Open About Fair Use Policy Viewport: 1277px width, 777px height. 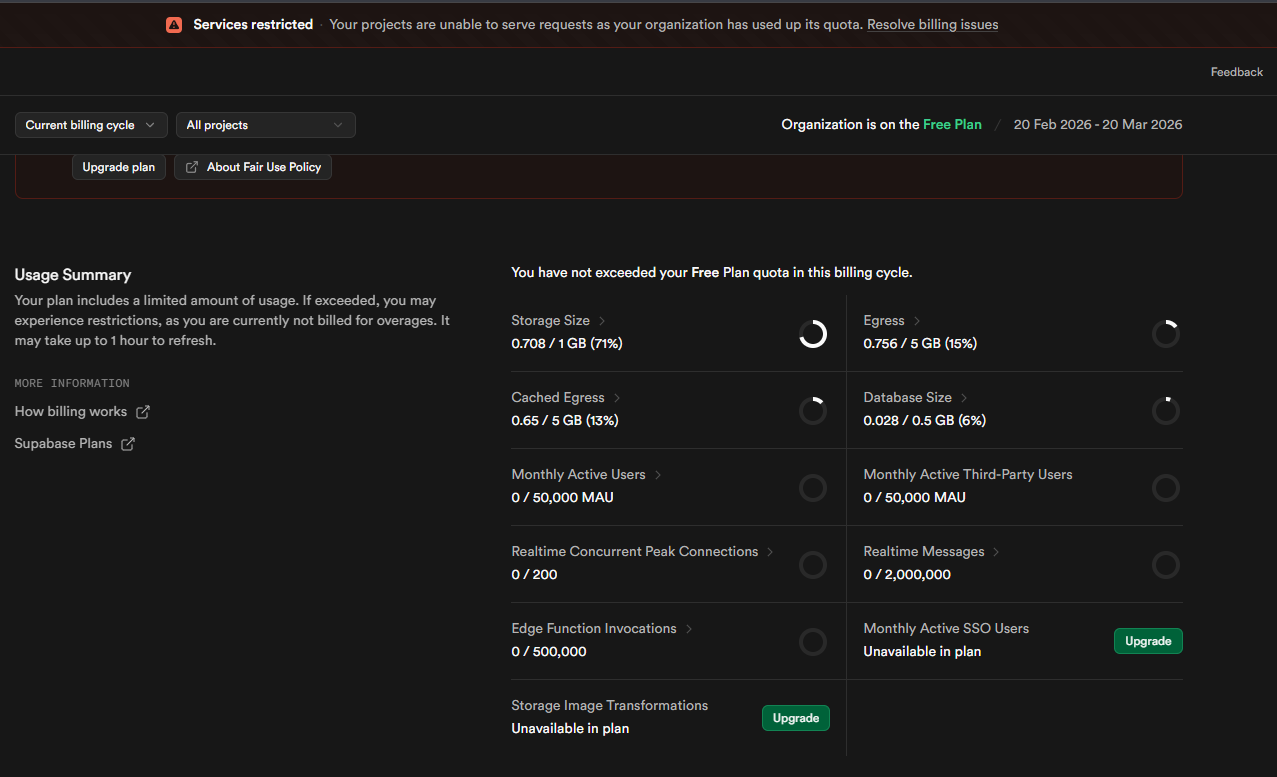click(252, 167)
